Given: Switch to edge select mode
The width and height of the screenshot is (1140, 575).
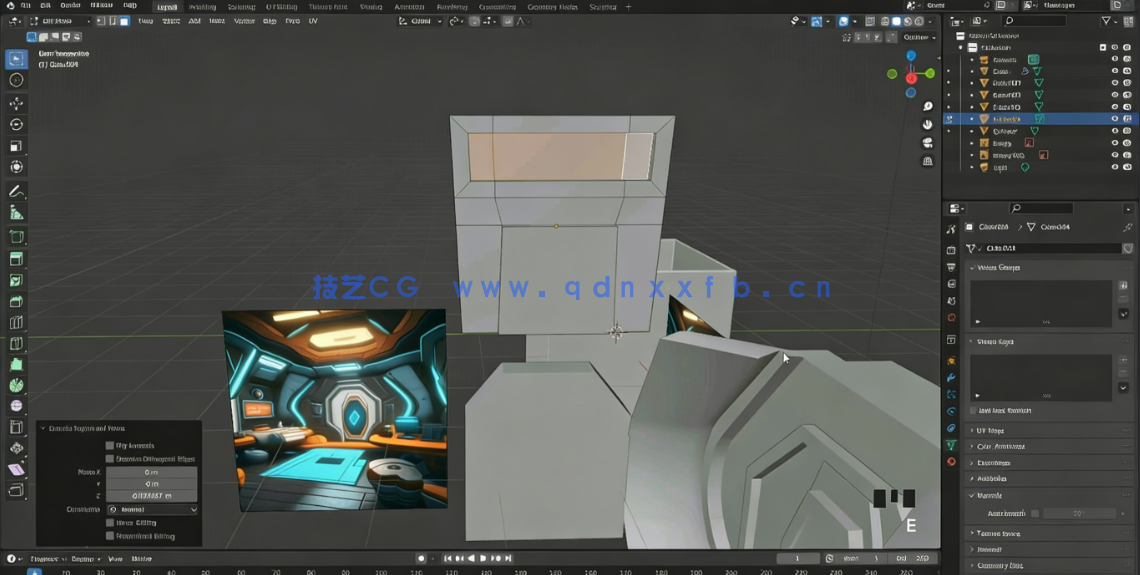Looking at the screenshot, I should tap(113, 21).
